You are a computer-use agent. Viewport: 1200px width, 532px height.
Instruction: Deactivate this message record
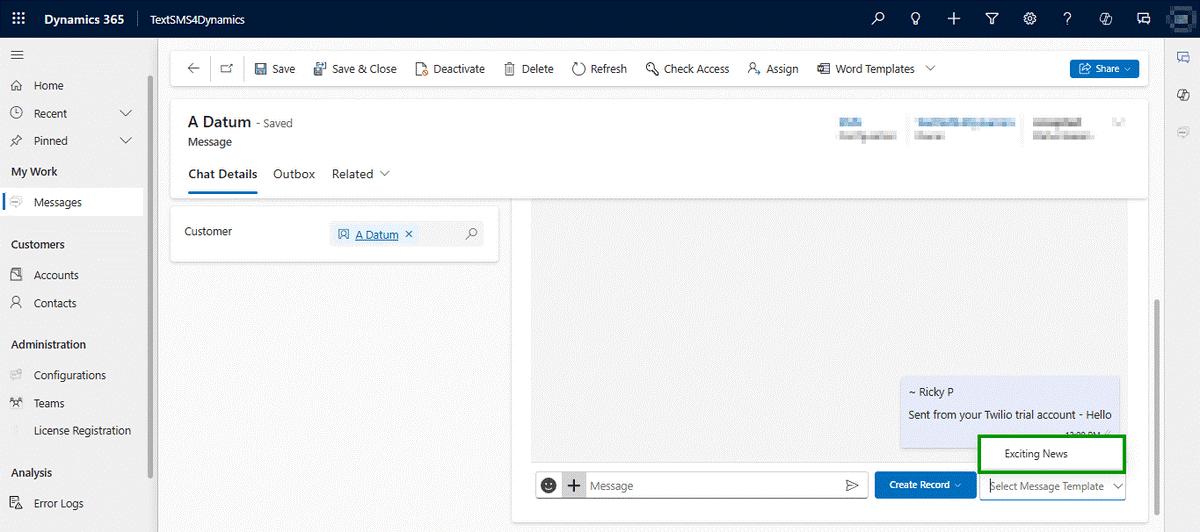pos(449,69)
